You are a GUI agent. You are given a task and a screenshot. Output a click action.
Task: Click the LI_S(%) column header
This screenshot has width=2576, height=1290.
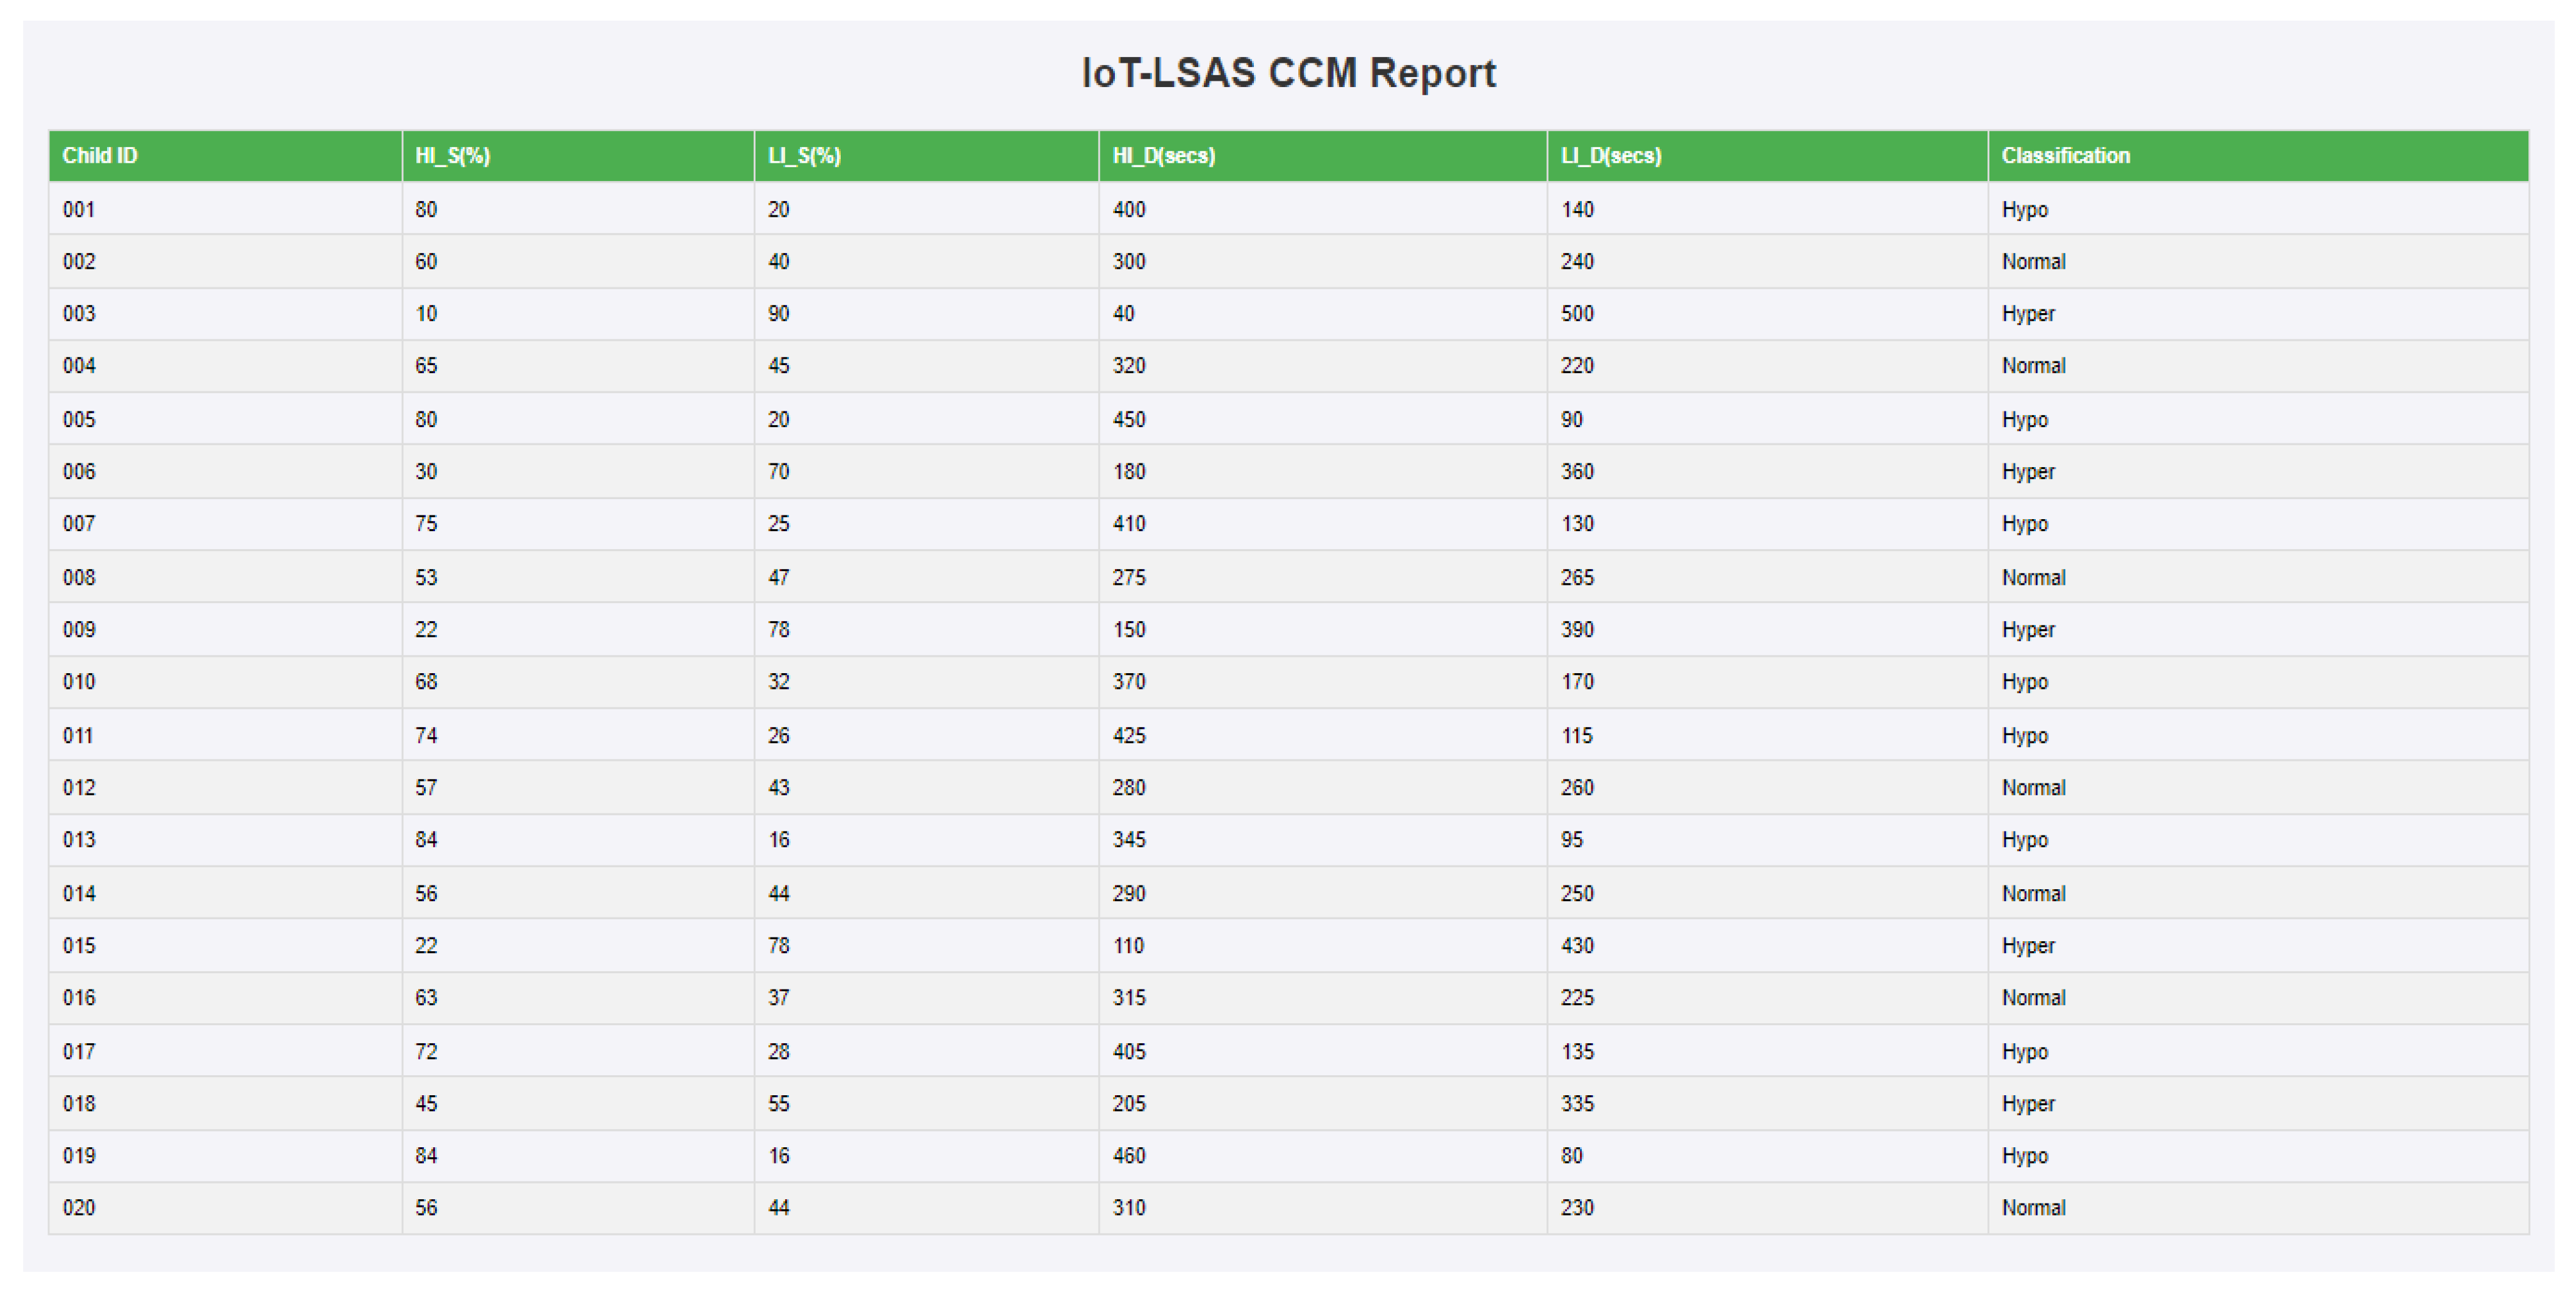pyautogui.click(x=804, y=156)
